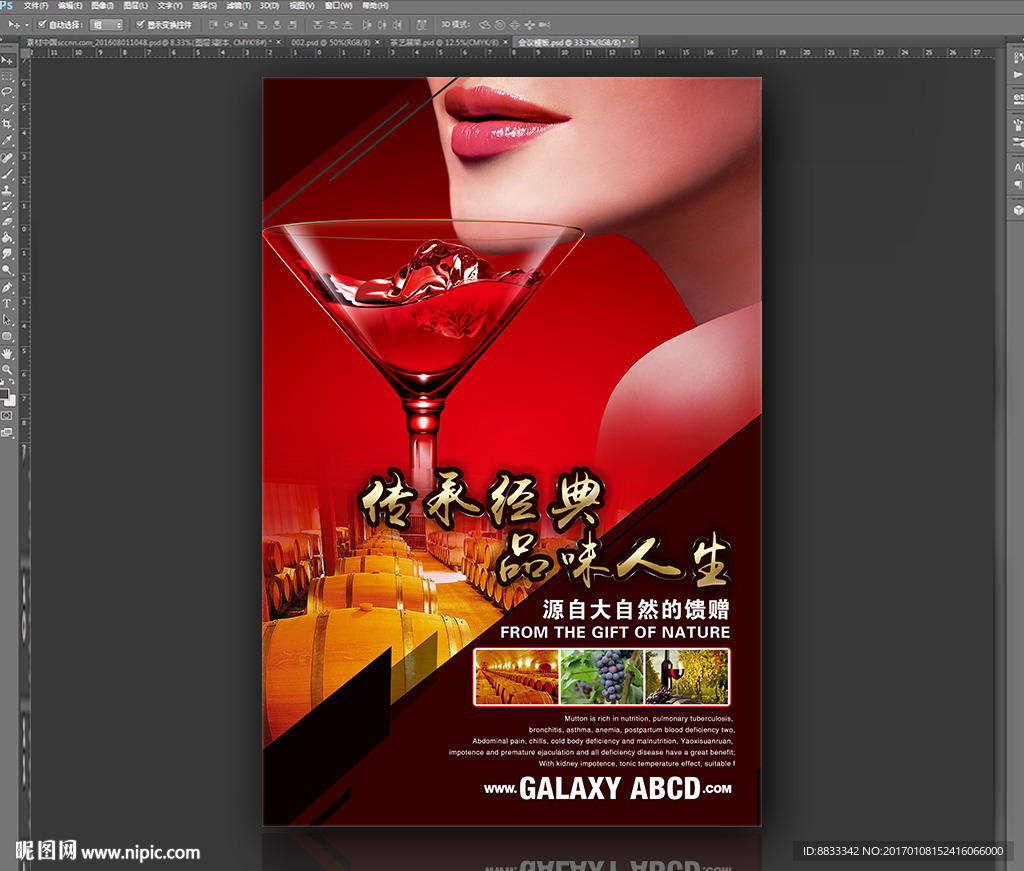This screenshot has width=1024, height=871.
Task: Open the 滤镜(T) menu
Action: point(236,6)
